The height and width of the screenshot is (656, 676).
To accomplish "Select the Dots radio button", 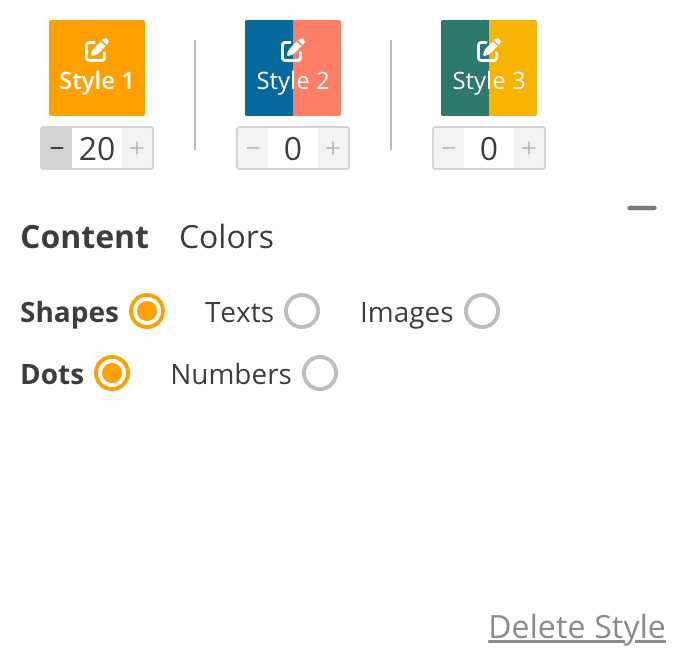I will pyautogui.click(x=112, y=374).
